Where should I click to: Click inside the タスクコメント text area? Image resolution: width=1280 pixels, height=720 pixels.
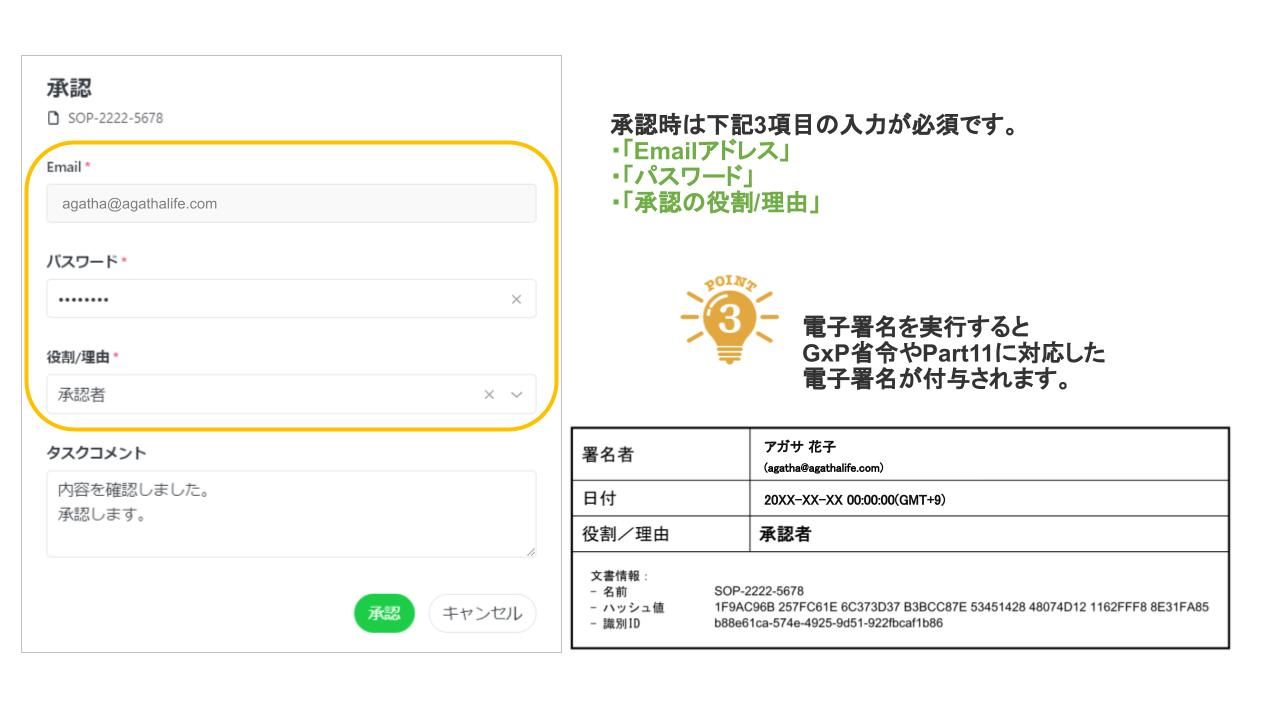290,514
